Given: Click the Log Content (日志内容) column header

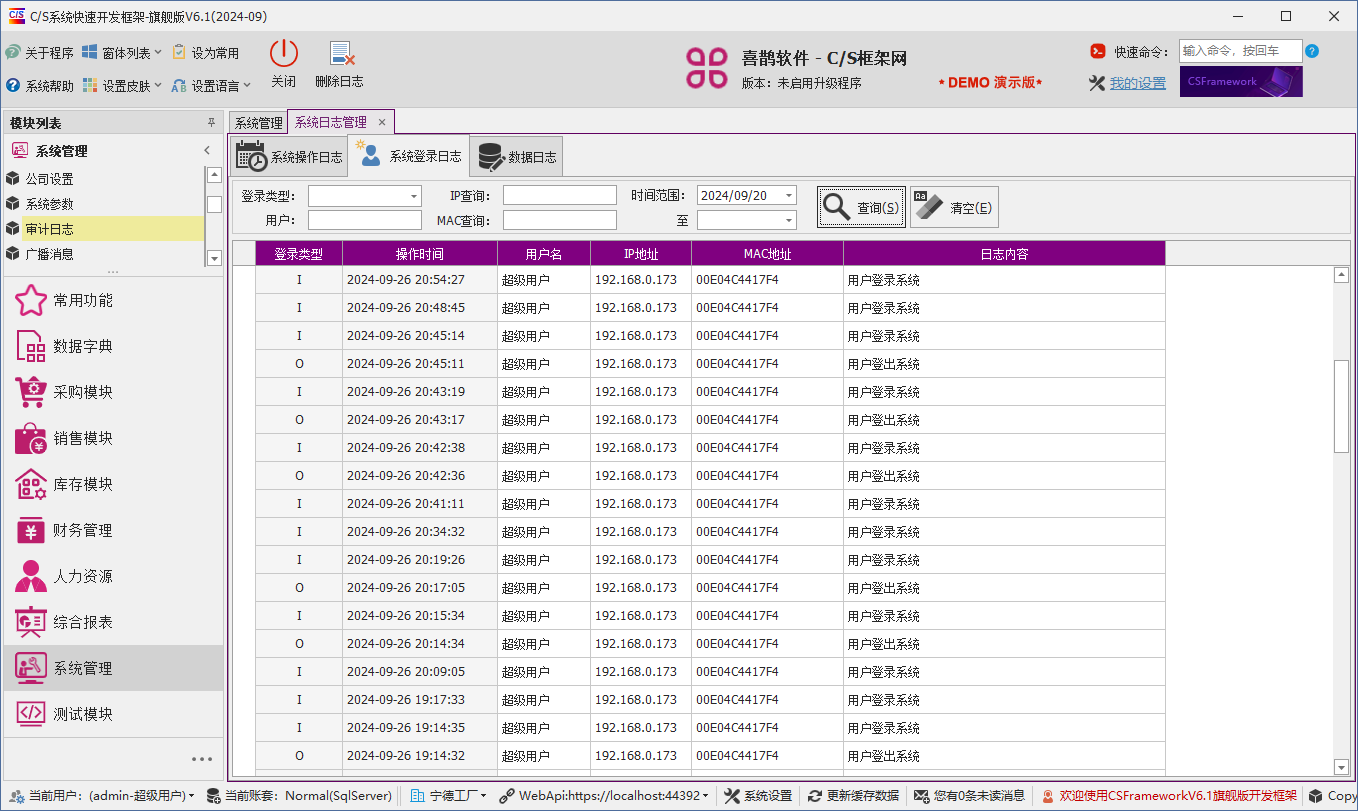Looking at the screenshot, I should tap(1004, 254).
